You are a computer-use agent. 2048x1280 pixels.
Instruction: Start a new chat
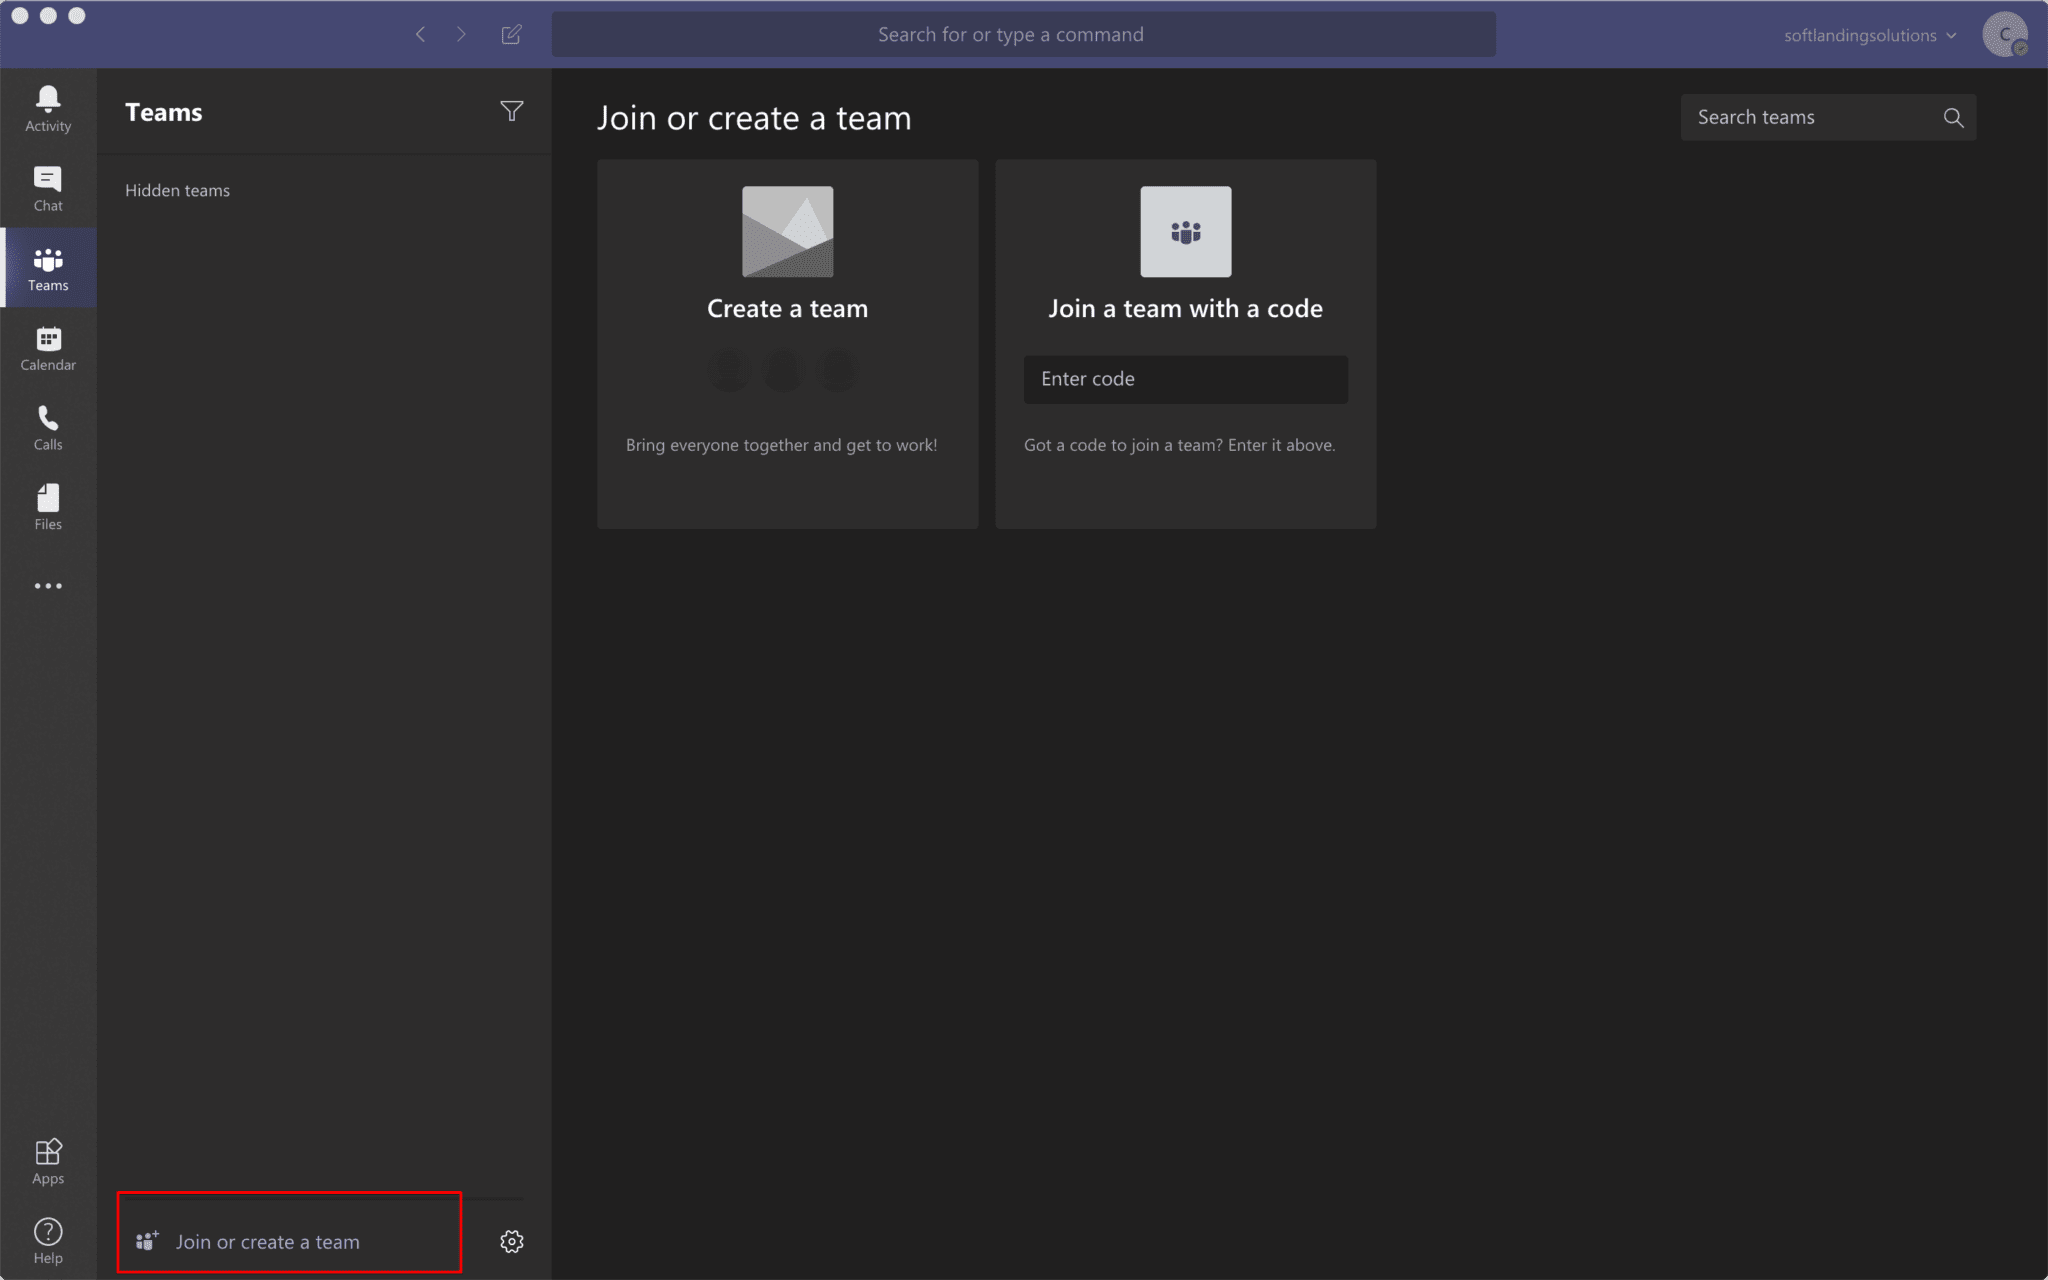tap(512, 33)
